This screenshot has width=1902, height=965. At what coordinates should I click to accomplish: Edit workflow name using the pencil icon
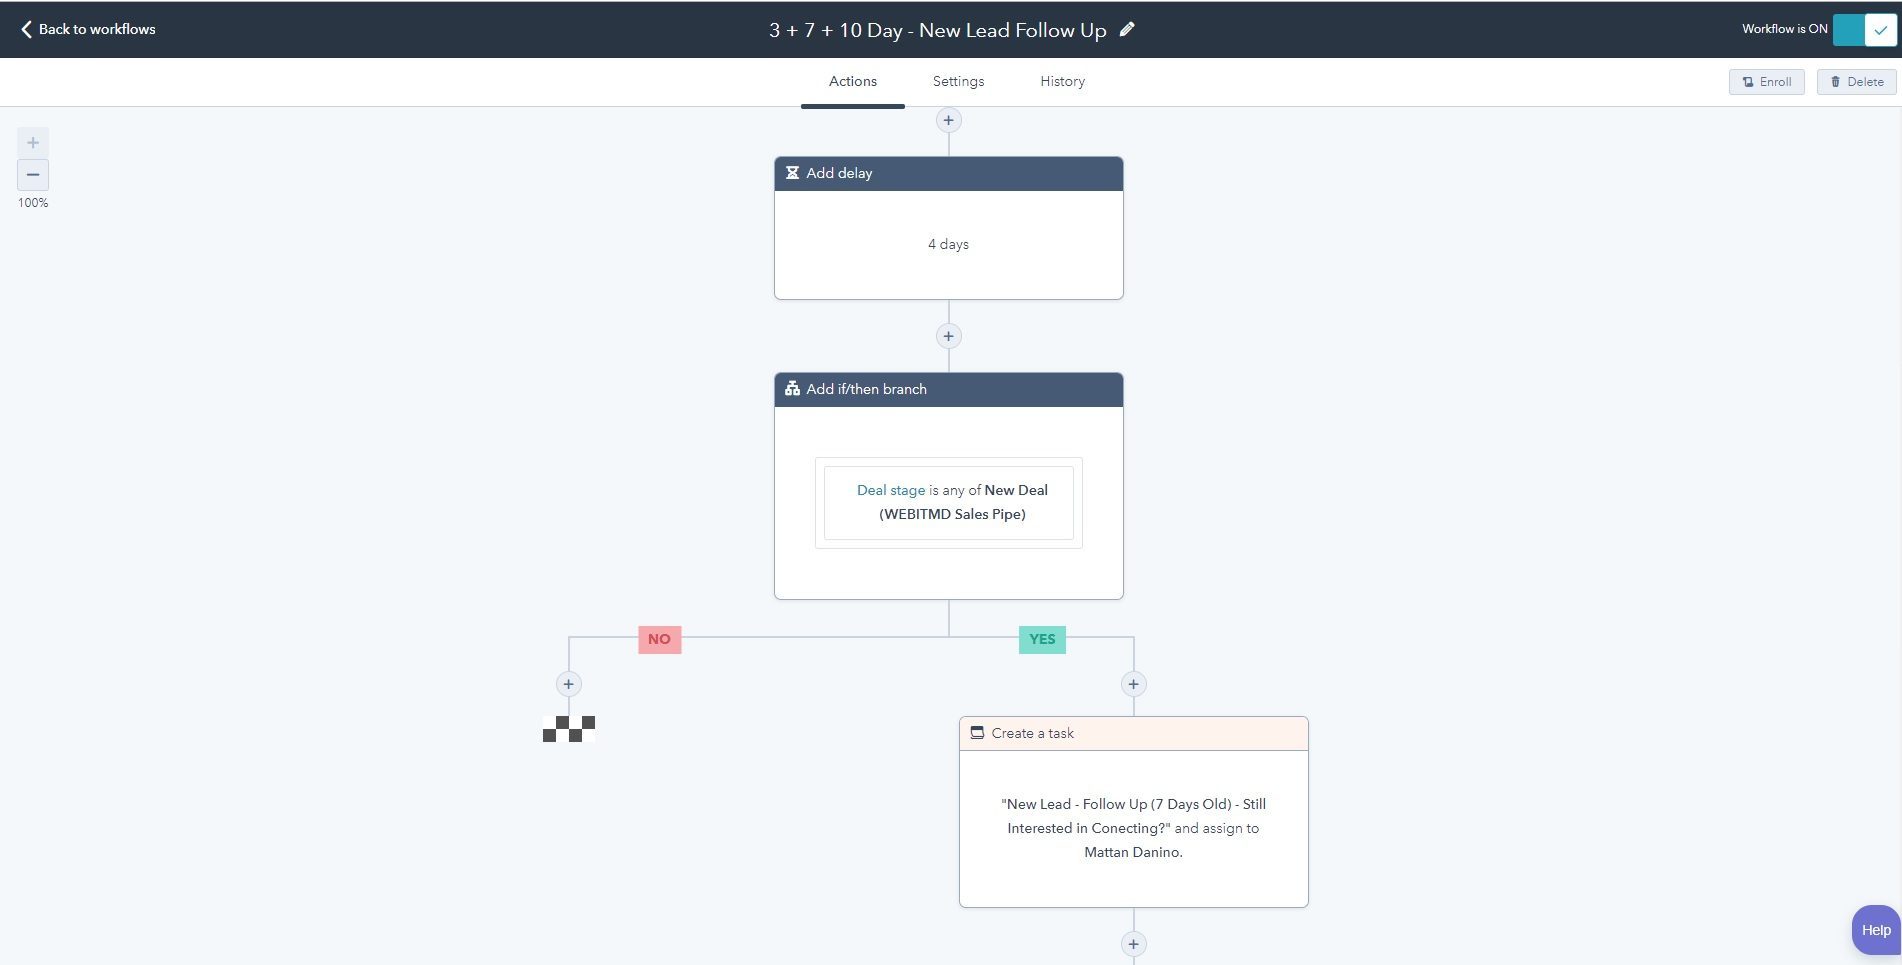1127,29
